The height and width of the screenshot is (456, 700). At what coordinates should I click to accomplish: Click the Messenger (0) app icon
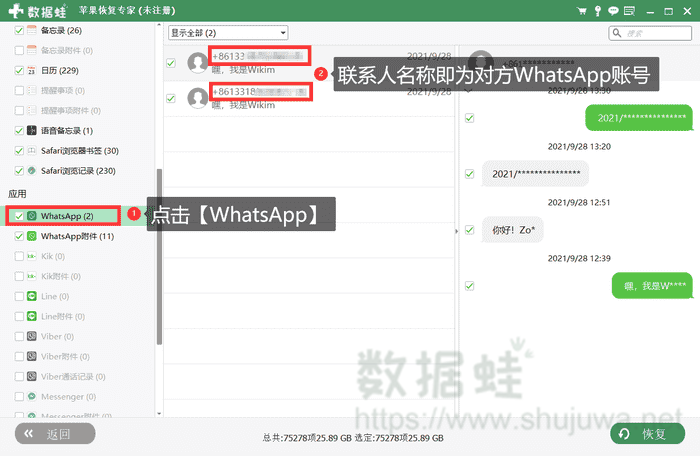[x=32, y=397]
